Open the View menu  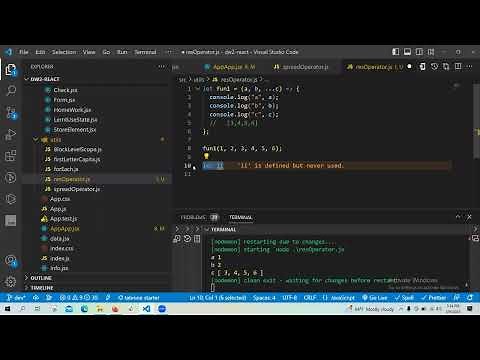point(89,52)
